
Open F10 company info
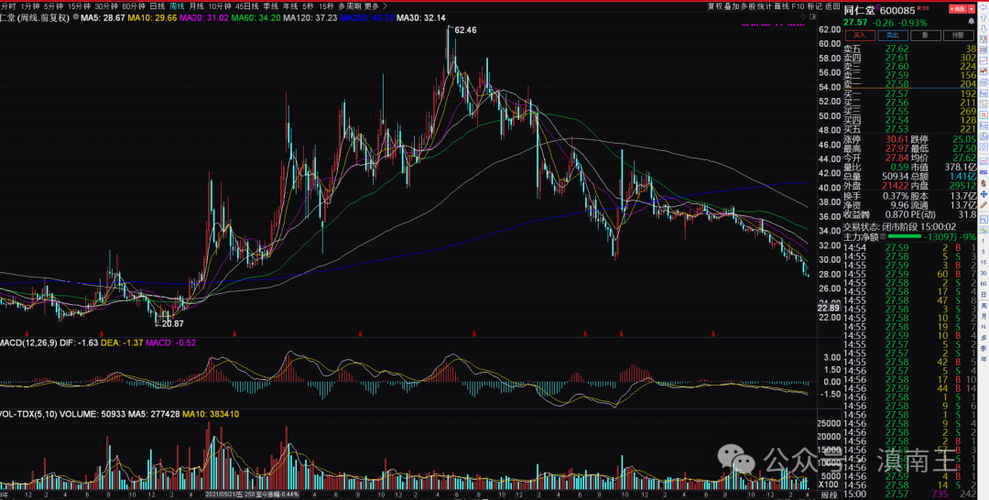(x=798, y=6)
